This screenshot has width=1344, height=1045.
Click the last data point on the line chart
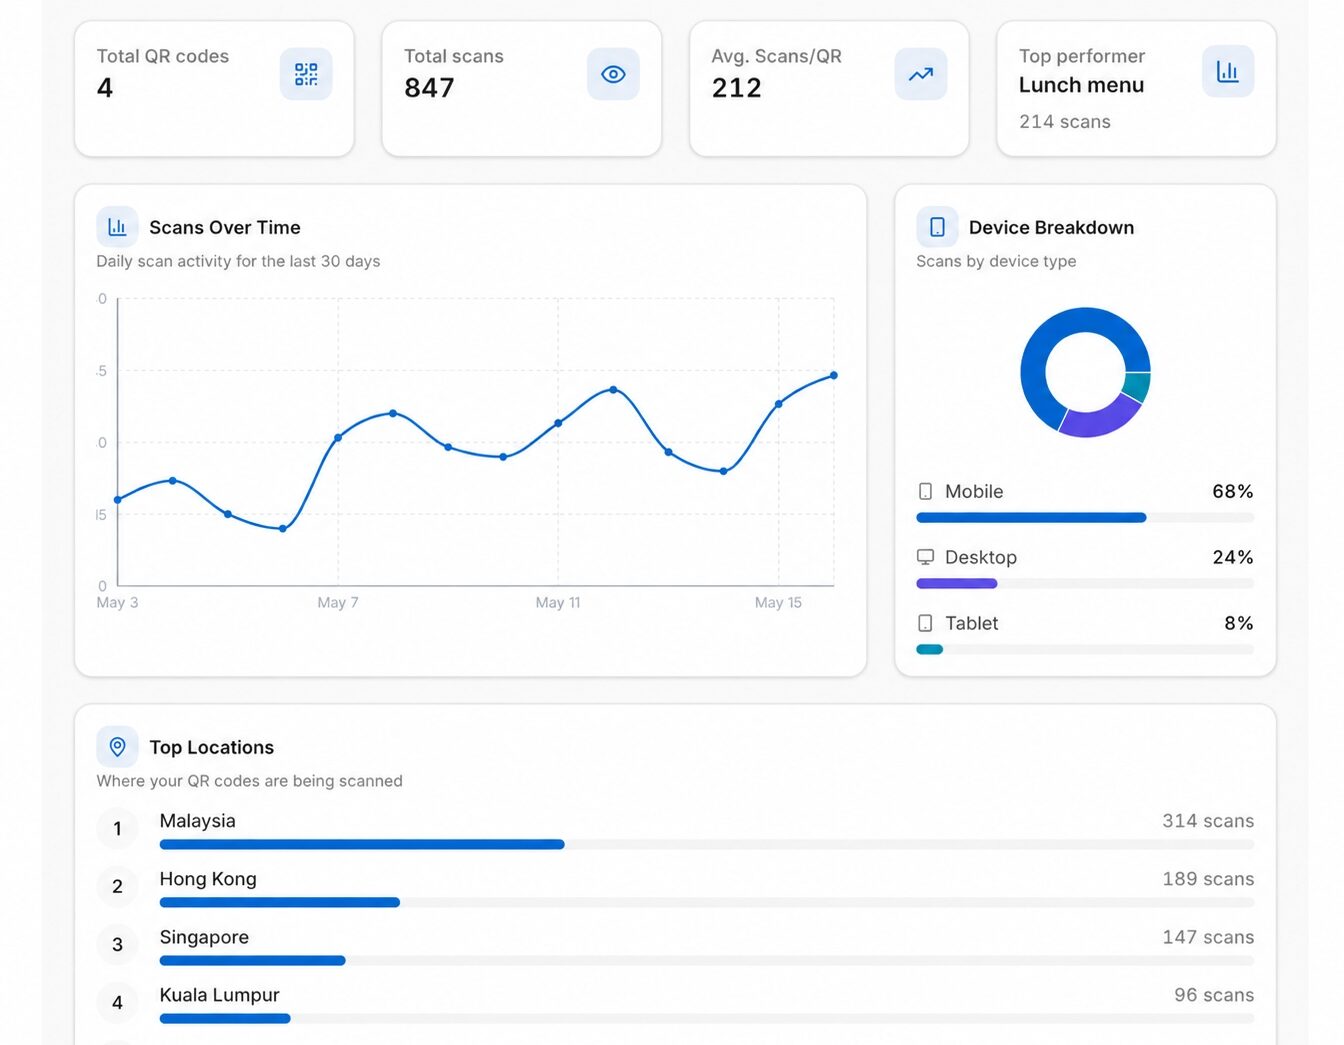tap(834, 376)
